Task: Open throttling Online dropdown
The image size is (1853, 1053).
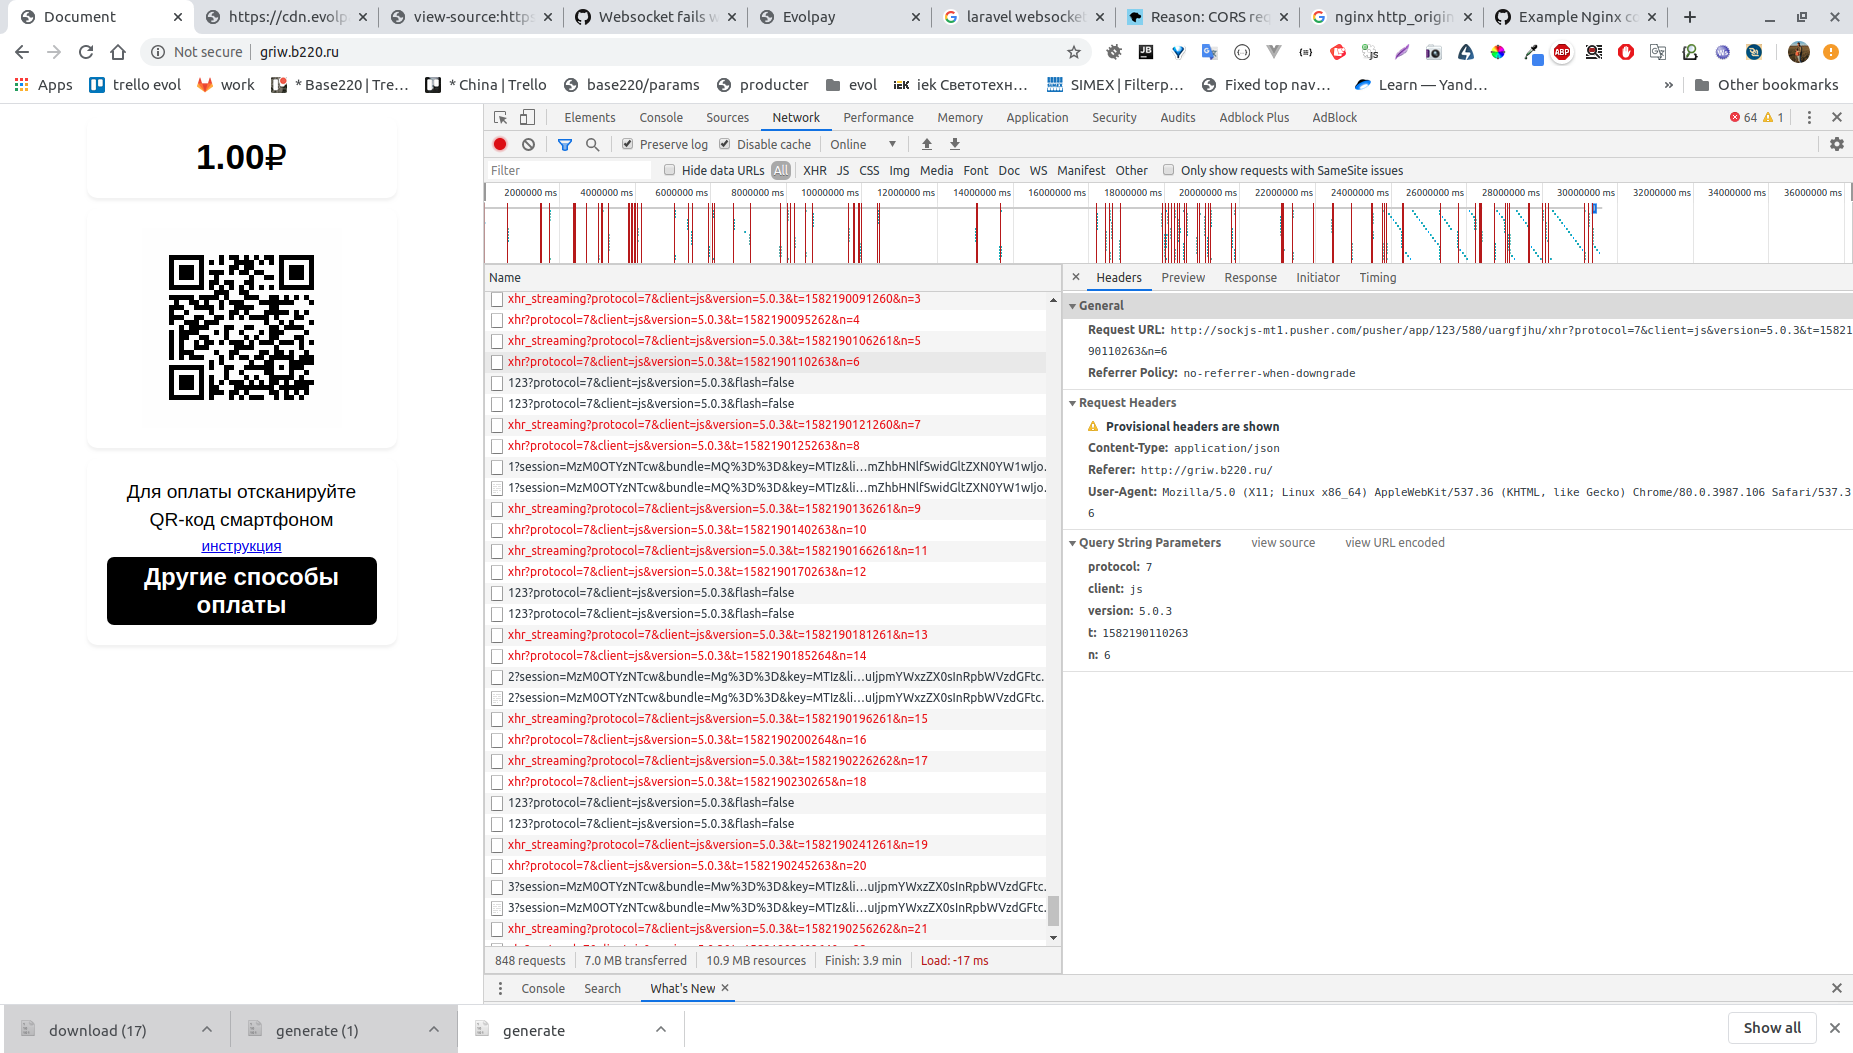Action: [x=863, y=144]
